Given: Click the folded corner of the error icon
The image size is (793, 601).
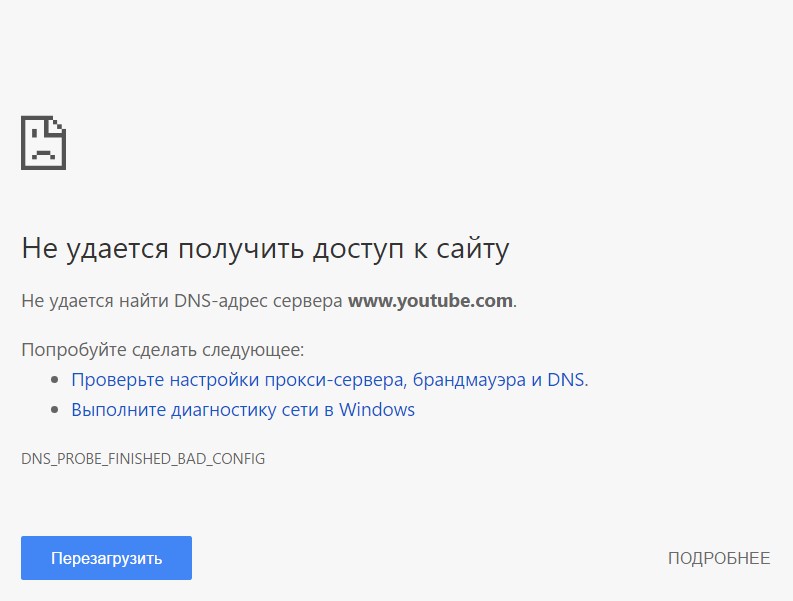Looking at the screenshot, I should point(58,124).
